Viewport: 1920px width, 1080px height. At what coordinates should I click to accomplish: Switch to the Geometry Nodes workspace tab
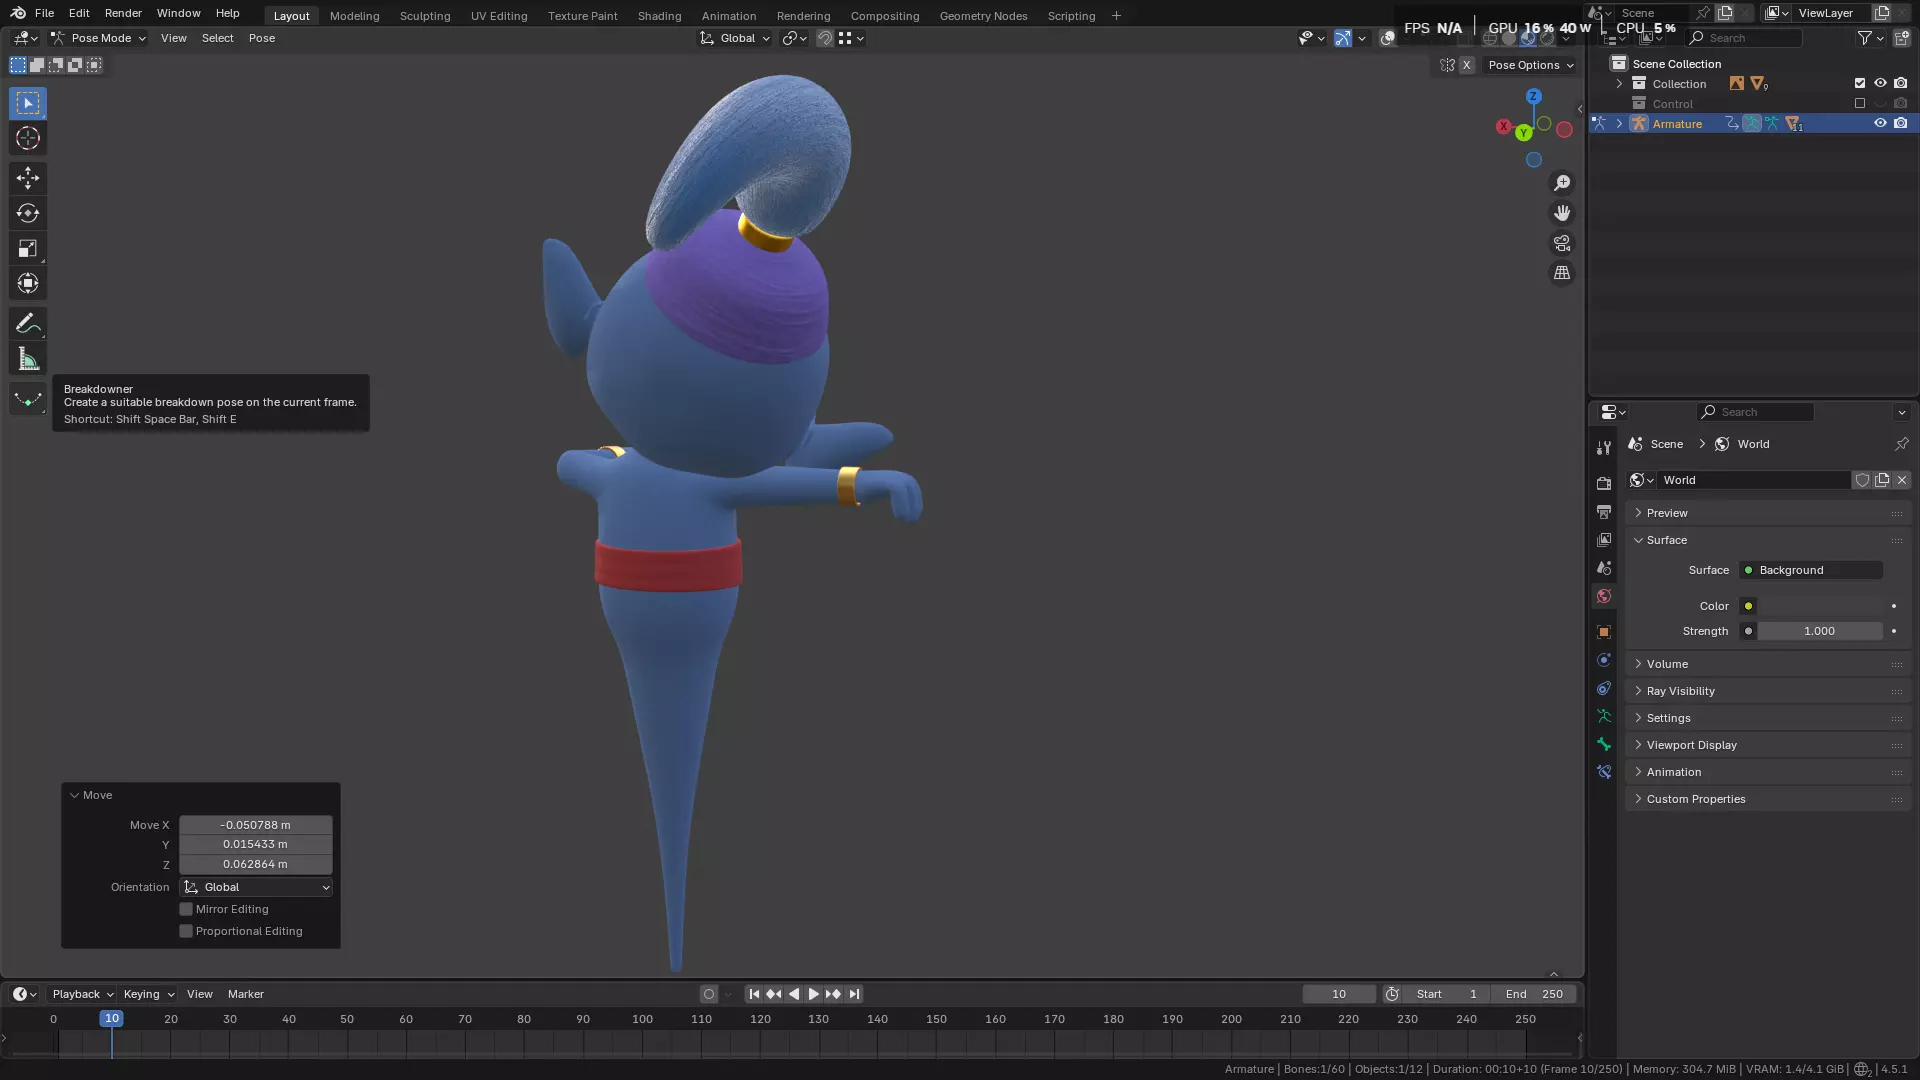(984, 16)
